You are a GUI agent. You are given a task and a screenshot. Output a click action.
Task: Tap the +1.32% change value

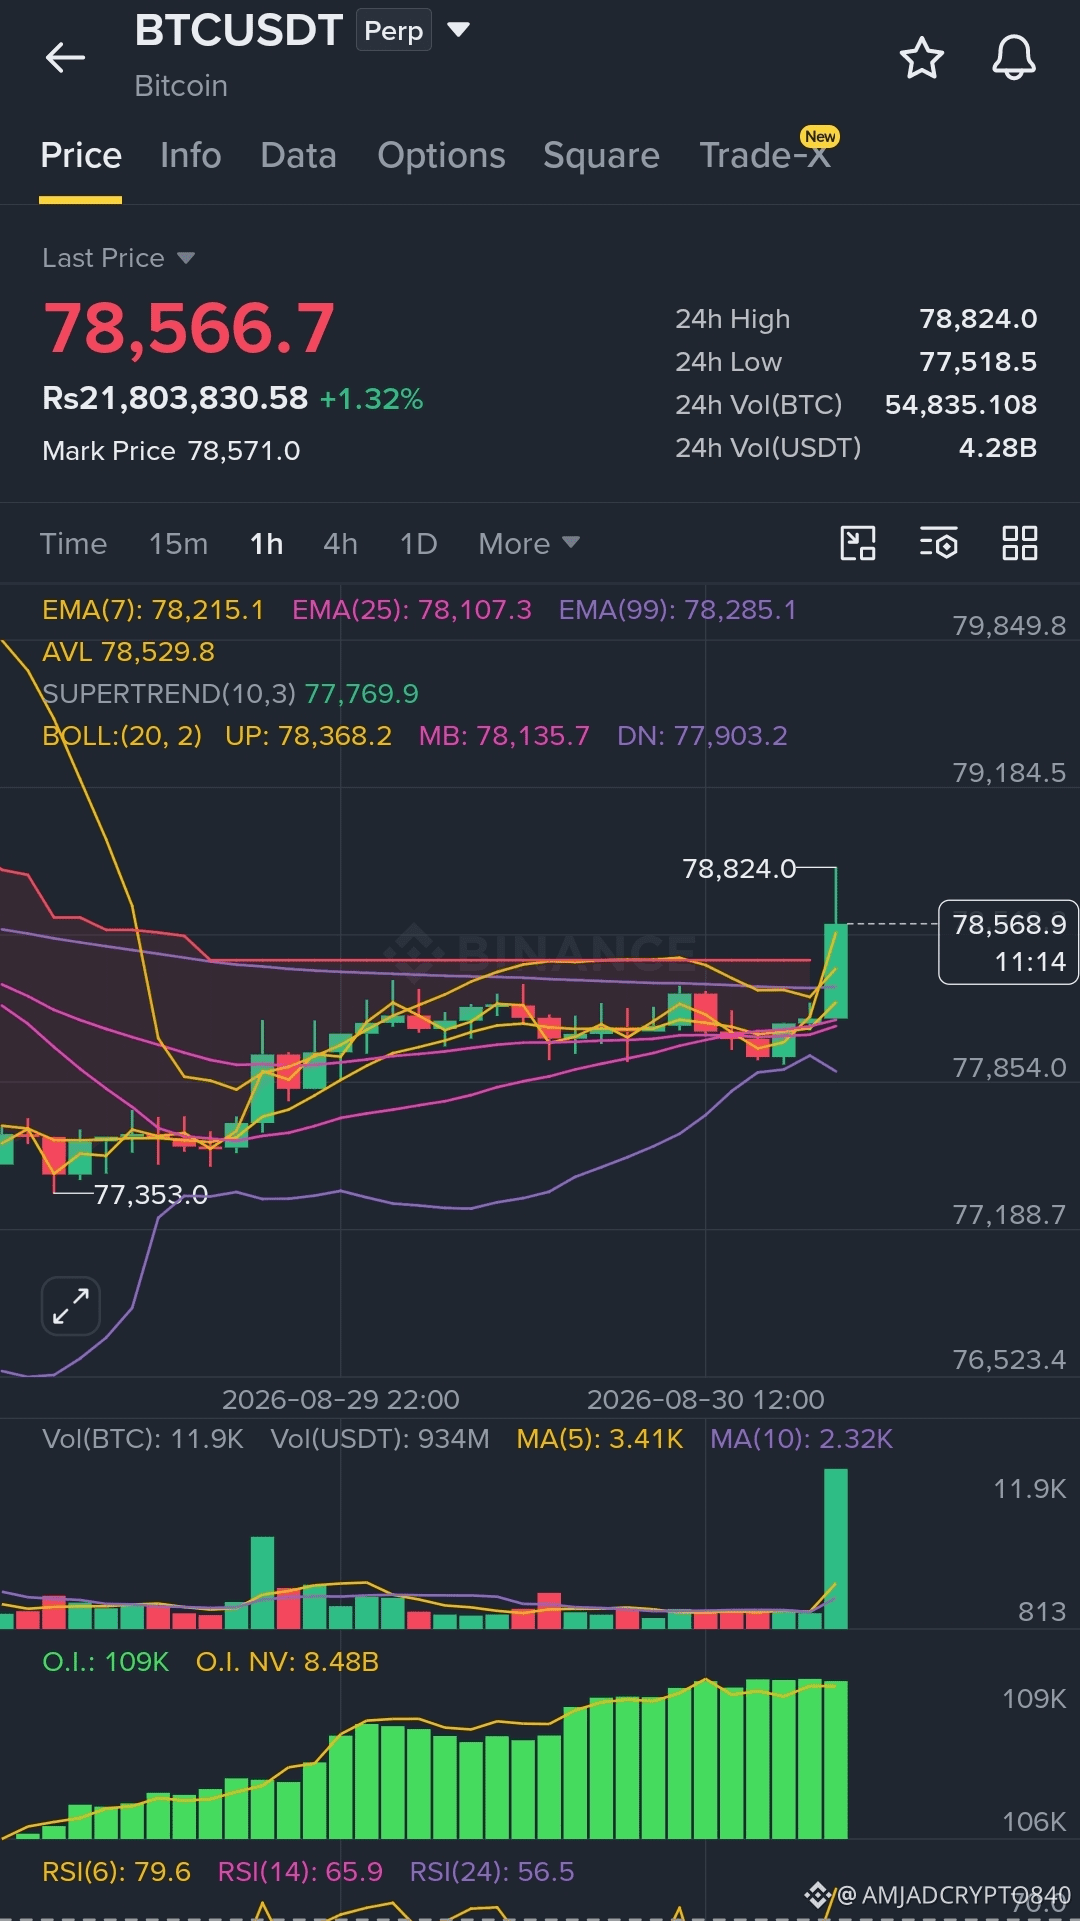coord(371,399)
